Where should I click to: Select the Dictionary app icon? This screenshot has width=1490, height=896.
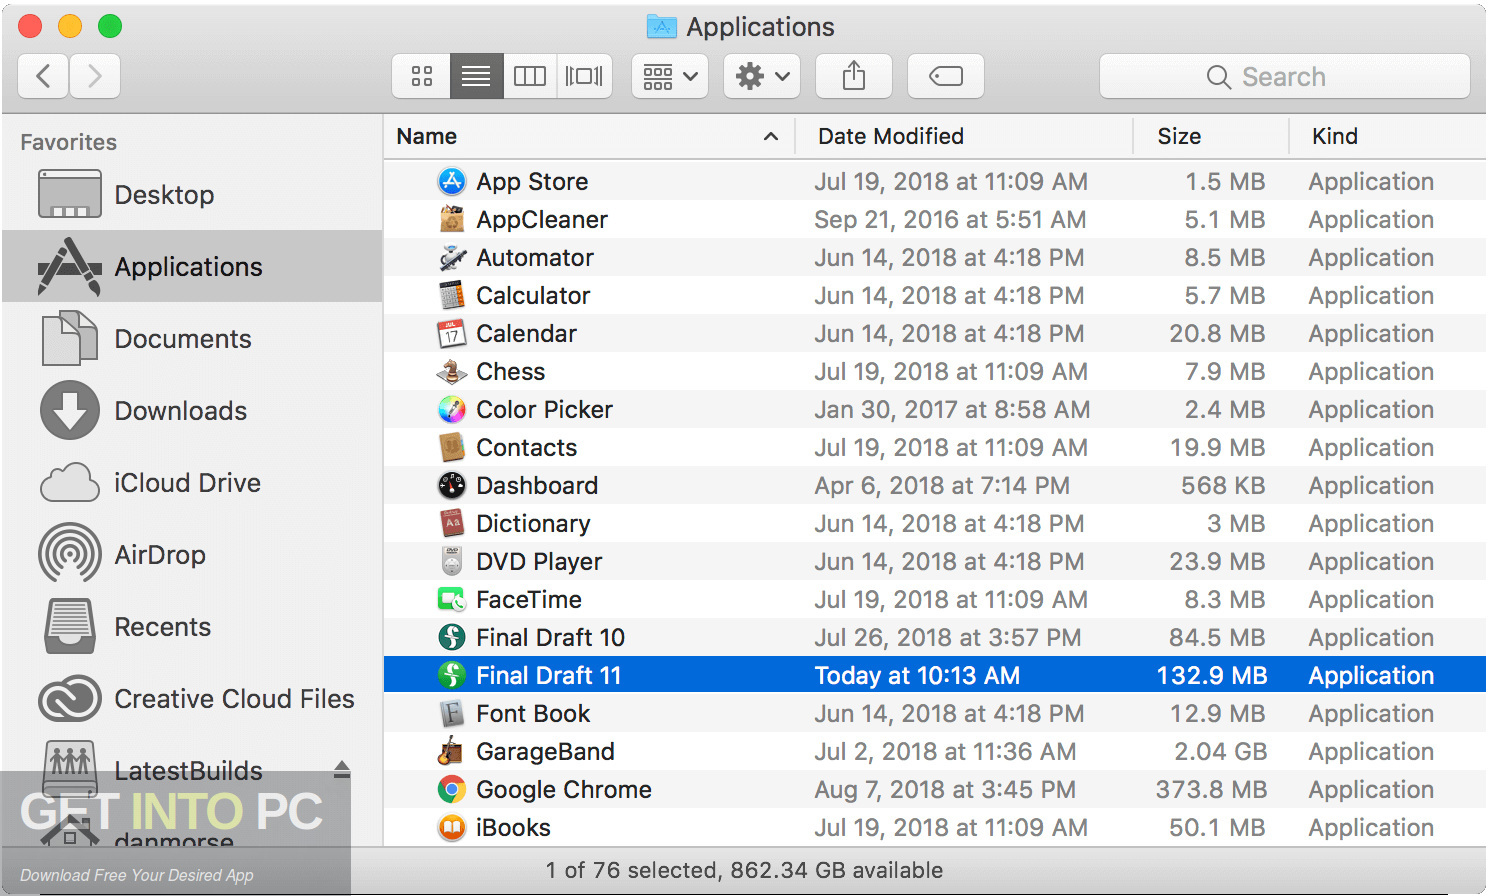pyautogui.click(x=452, y=523)
